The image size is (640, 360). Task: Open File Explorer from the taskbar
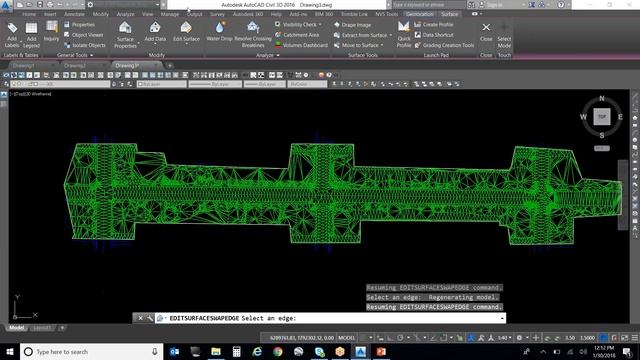click(216, 351)
